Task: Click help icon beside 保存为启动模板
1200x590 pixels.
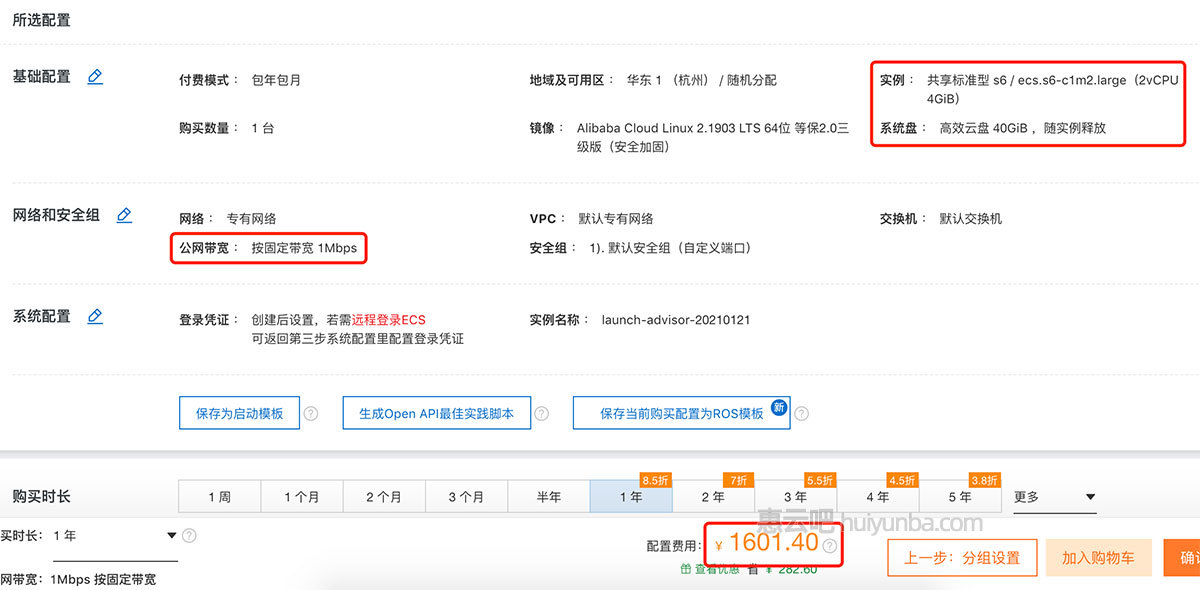Action: [311, 413]
